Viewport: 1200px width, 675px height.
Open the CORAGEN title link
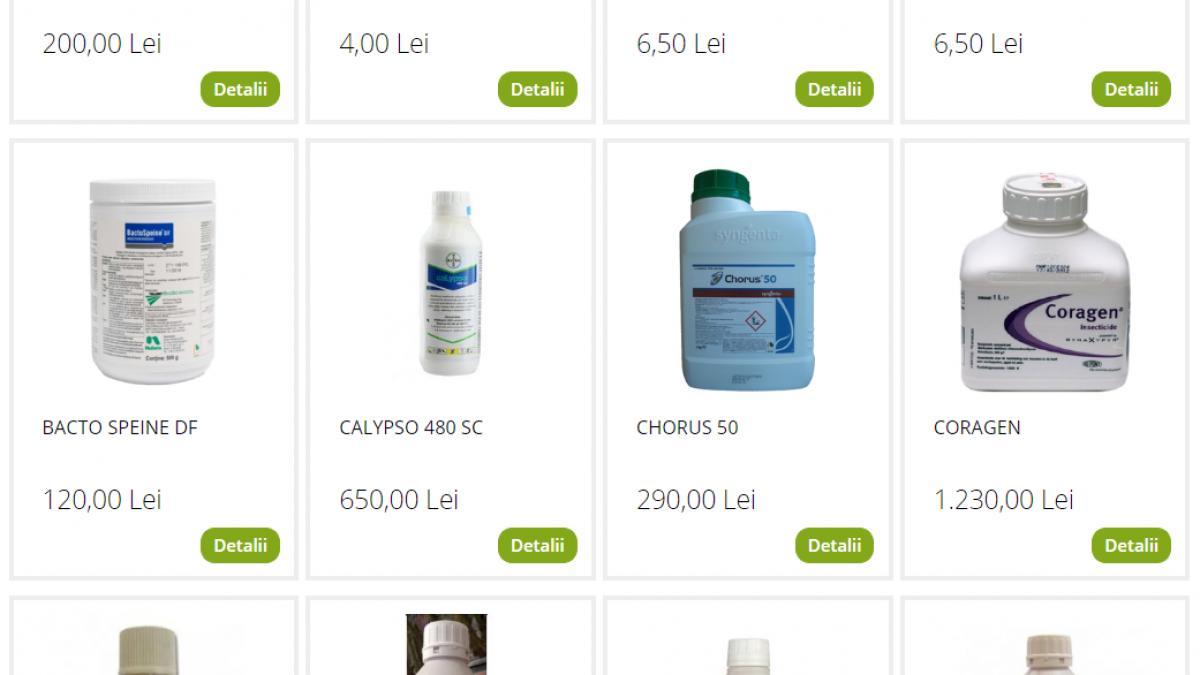(977, 428)
